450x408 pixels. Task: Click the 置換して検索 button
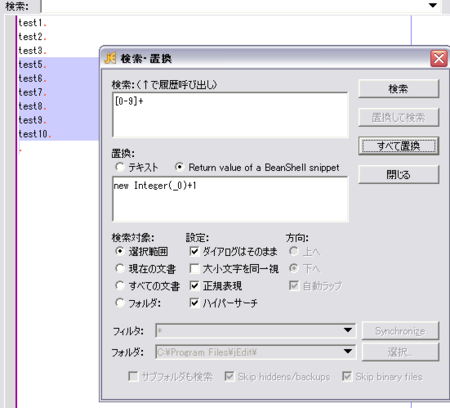[399, 117]
